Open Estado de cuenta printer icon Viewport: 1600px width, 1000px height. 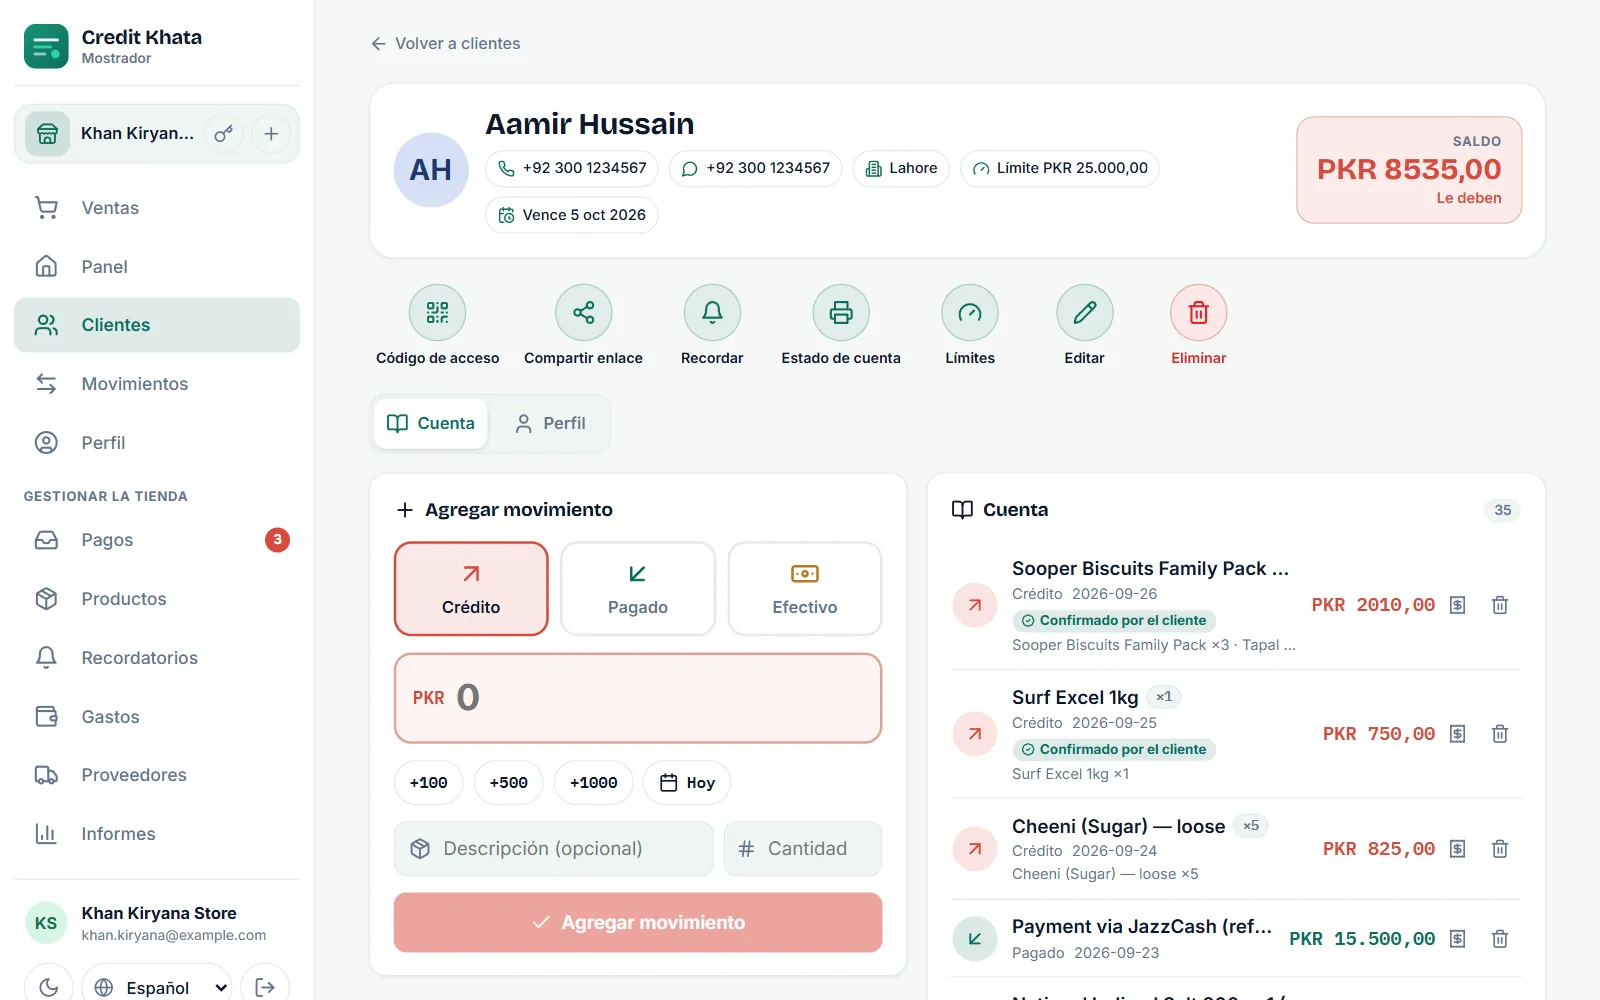pos(841,313)
